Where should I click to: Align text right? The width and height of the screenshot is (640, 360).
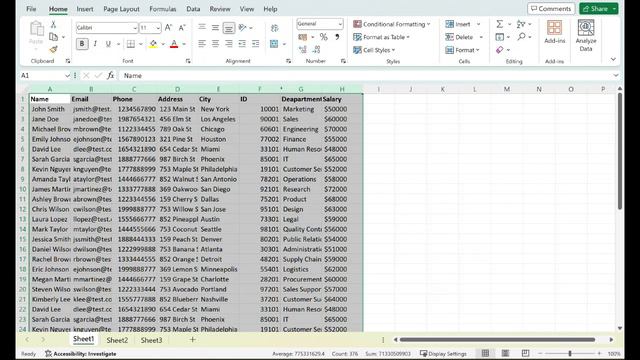click(x=229, y=44)
